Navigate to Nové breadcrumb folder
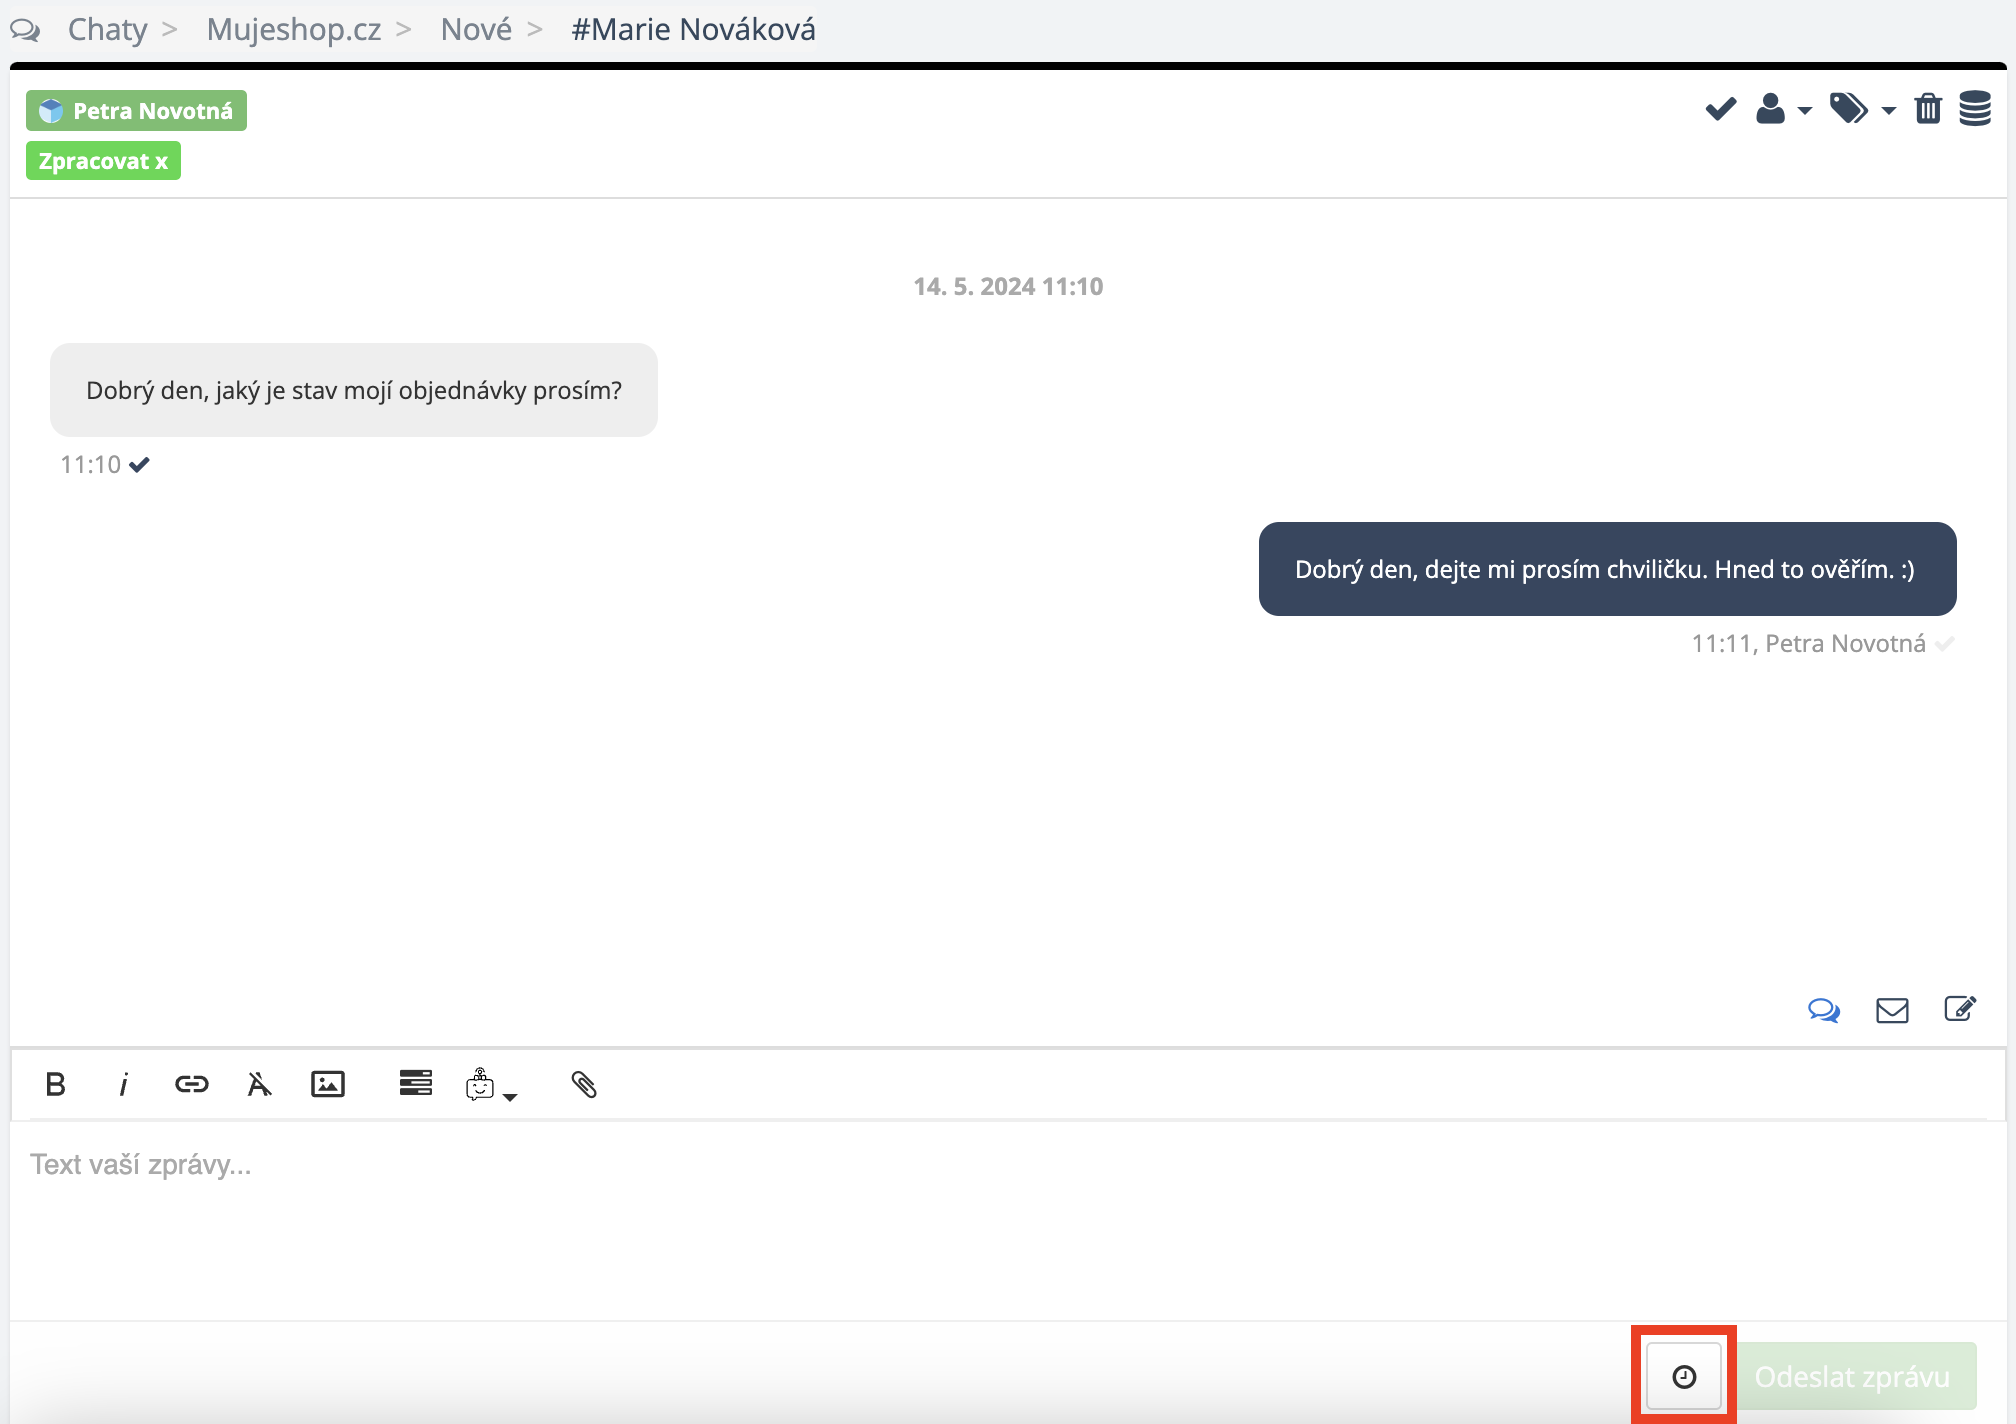2016x1424 pixels. 476,30
